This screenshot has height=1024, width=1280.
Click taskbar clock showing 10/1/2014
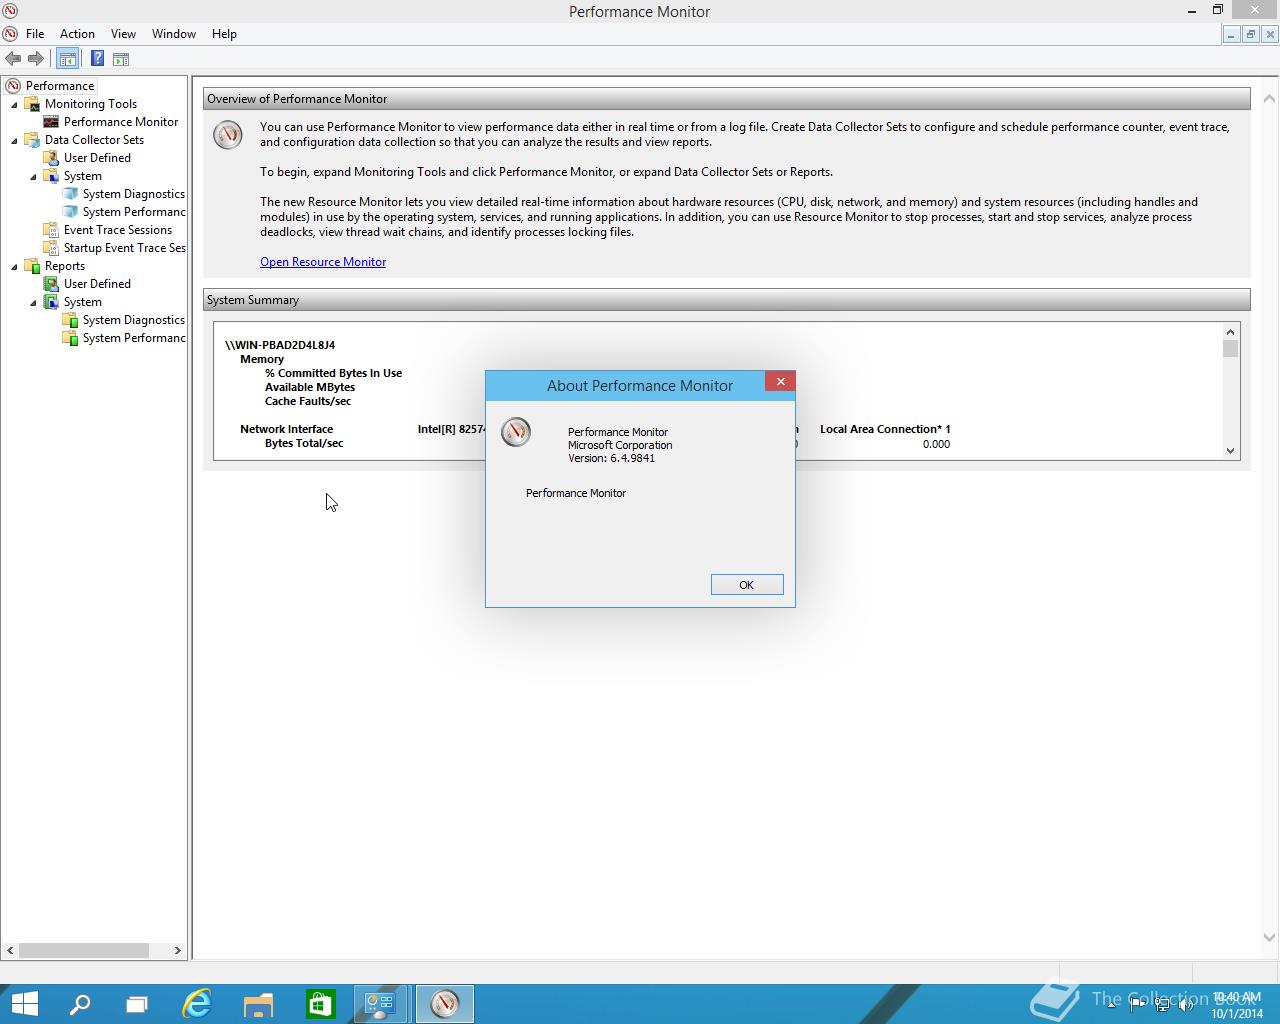click(1237, 1005)
